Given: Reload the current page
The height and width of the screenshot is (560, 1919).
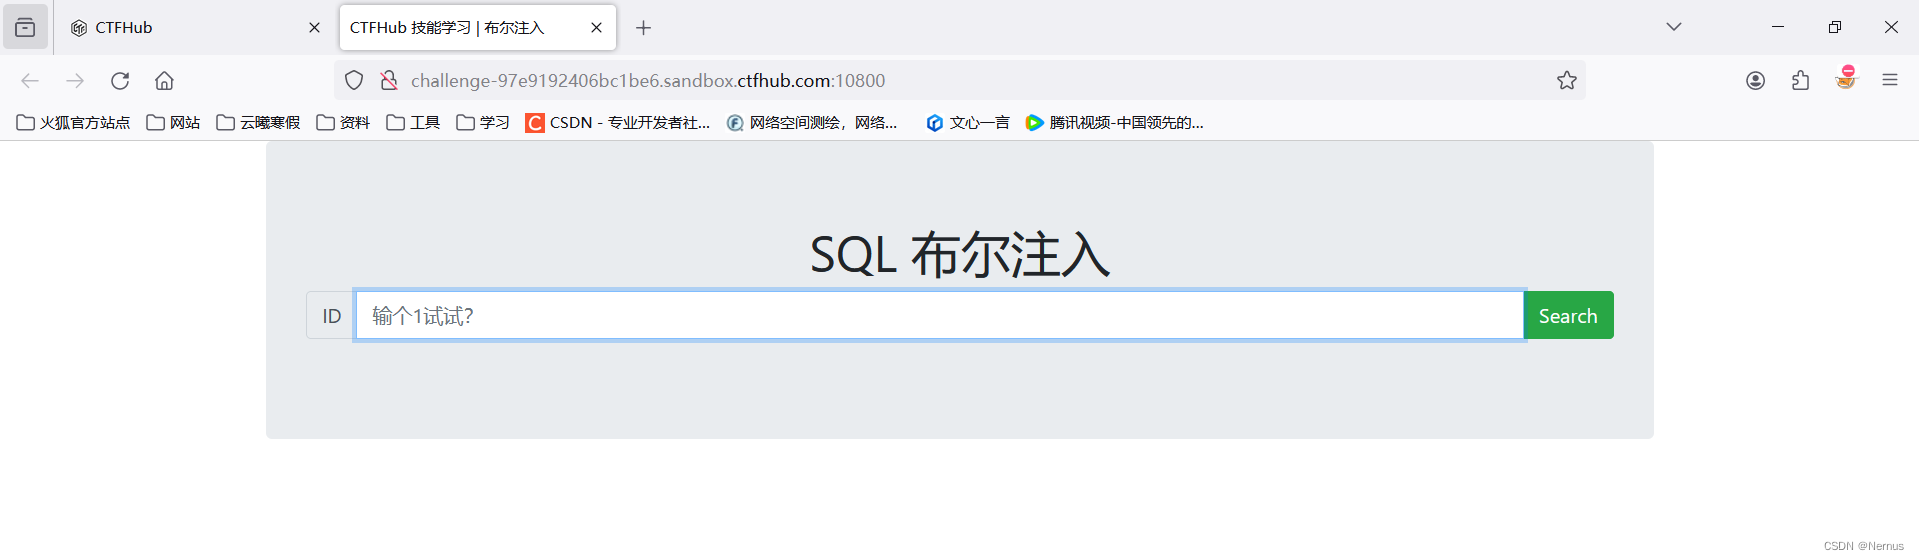Looking at the screenshot, I should coord(120,81).
